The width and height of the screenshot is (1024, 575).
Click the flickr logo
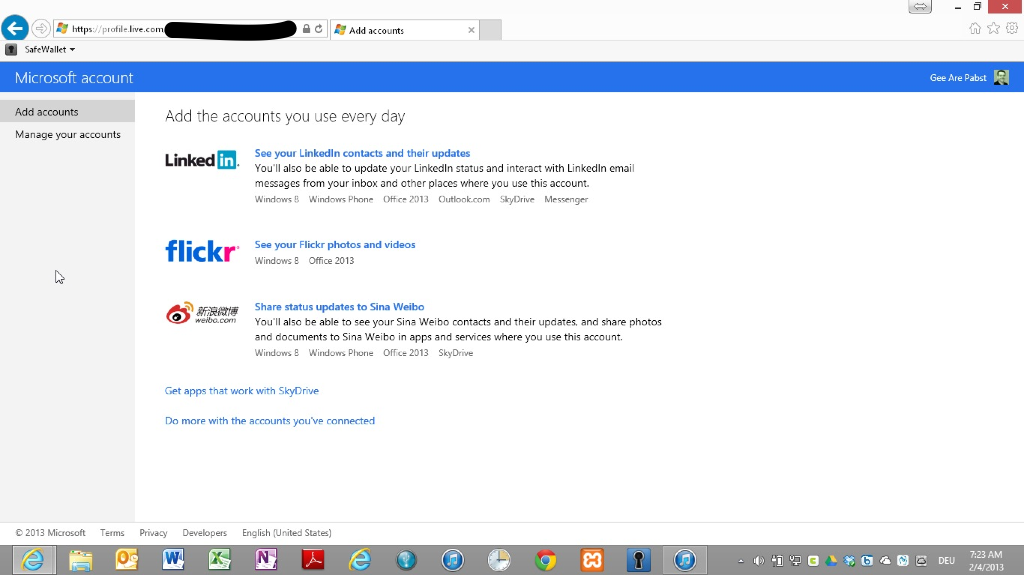point(202,251)
